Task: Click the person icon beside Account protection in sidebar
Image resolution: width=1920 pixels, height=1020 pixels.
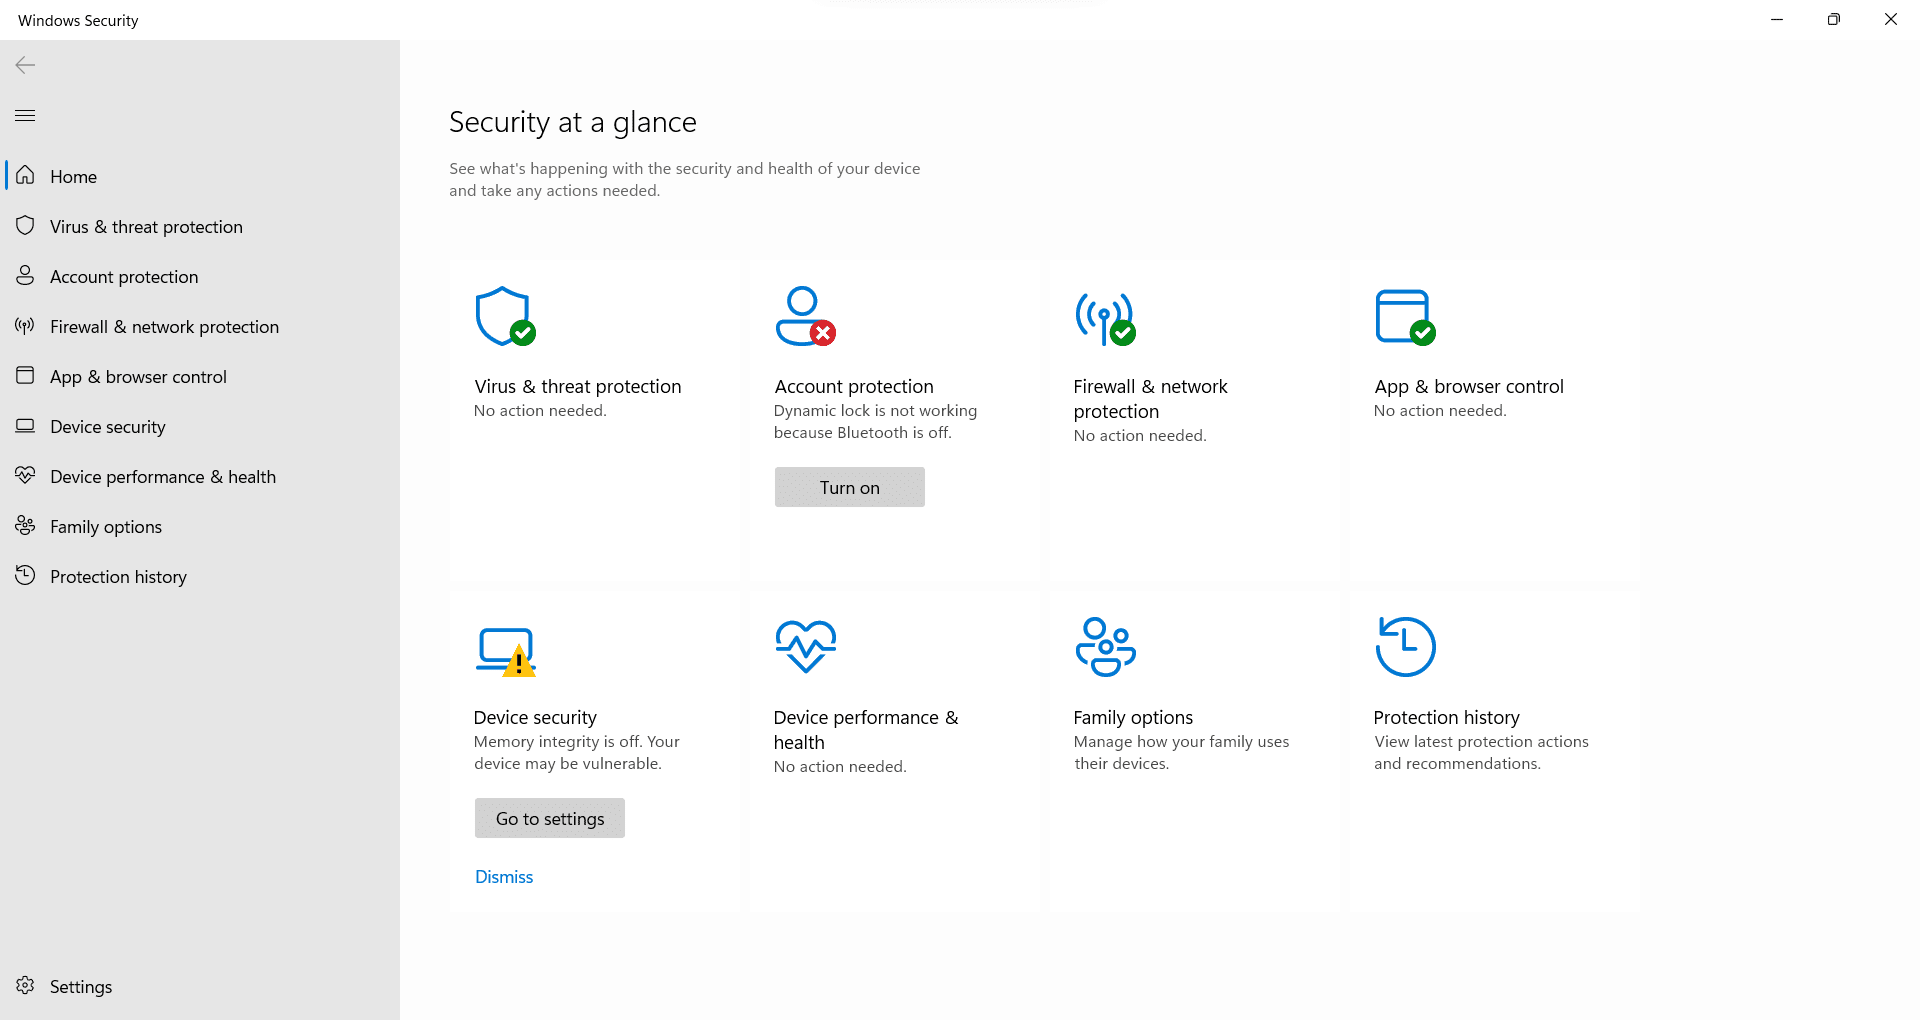Action: 25,275
